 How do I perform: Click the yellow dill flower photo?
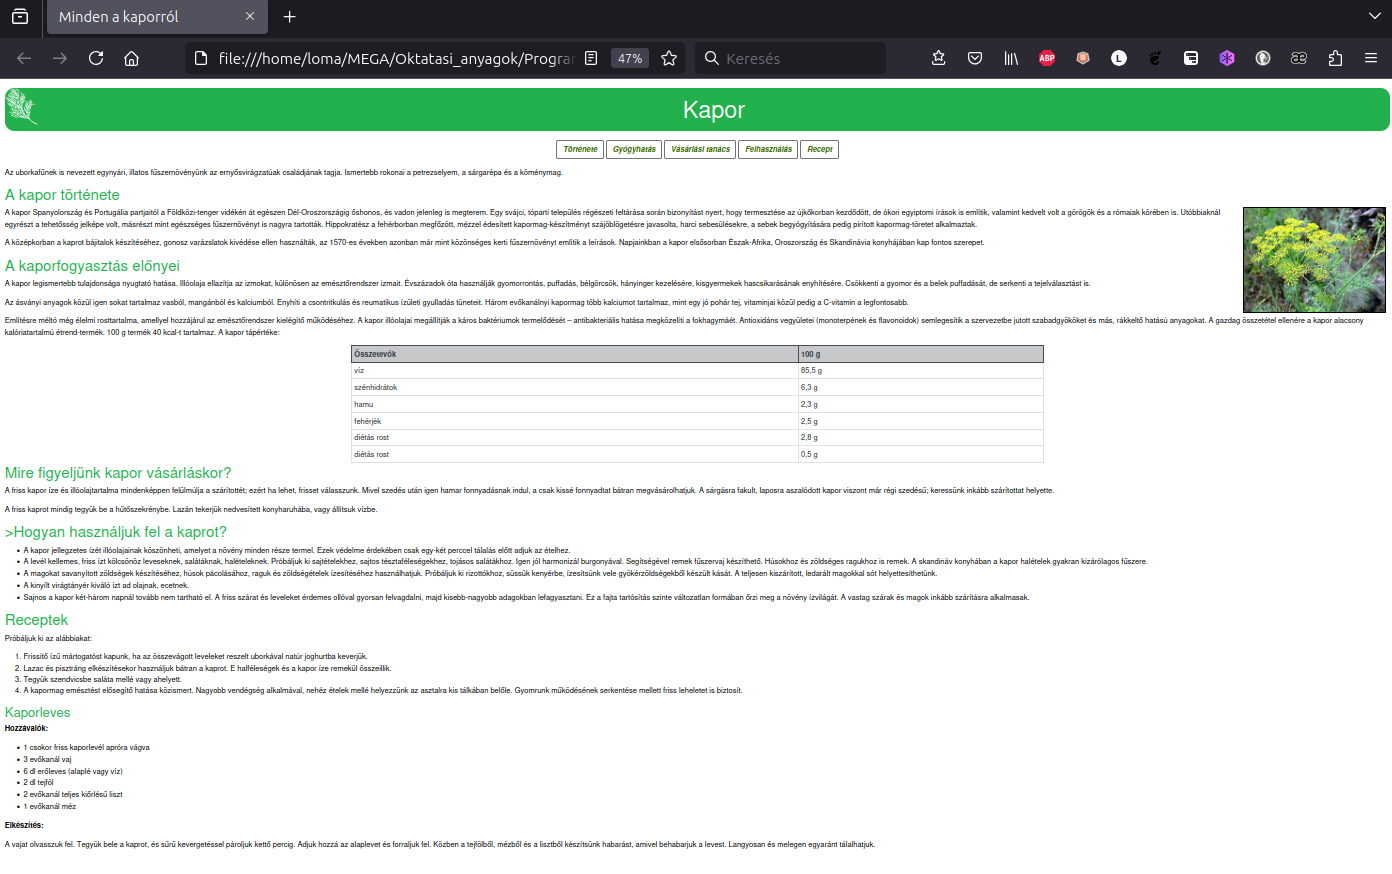click(1314, 260)
